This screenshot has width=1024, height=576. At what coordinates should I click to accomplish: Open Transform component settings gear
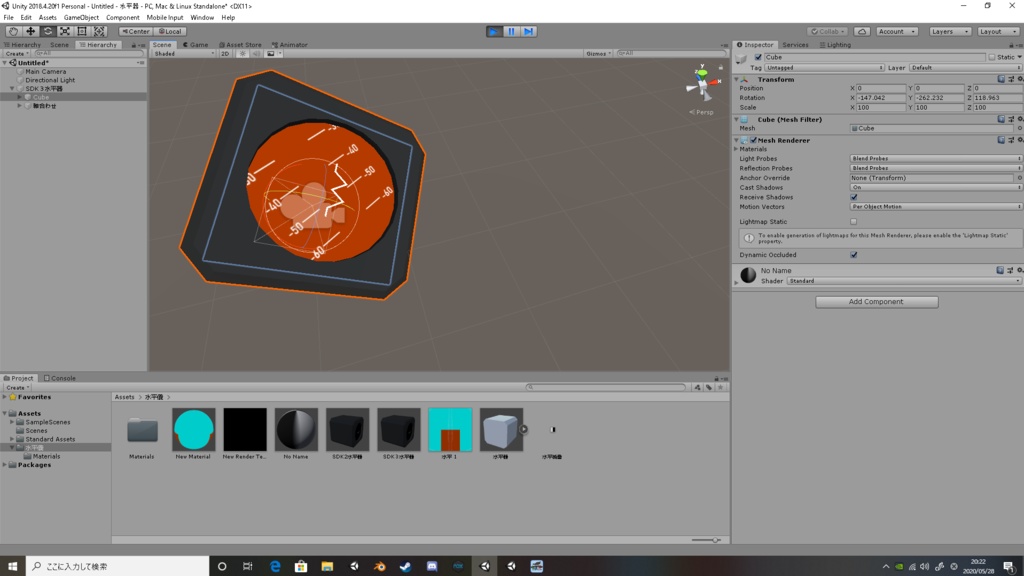coord(1020,79)
